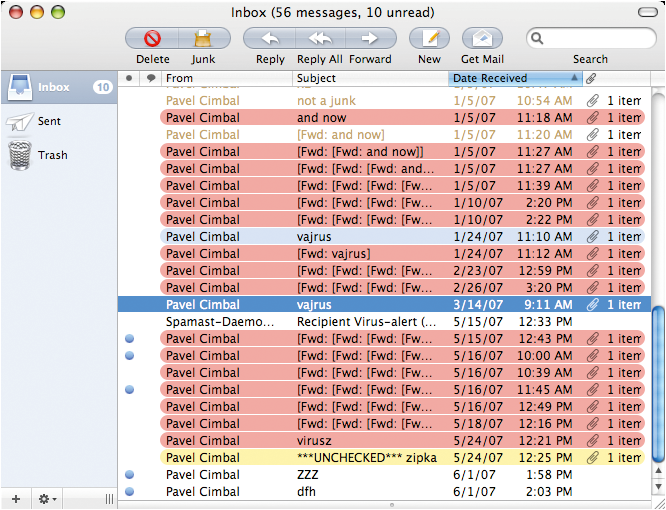Sort messages by Subject column
Screen dimensions: 666x510
click(370, 78)
